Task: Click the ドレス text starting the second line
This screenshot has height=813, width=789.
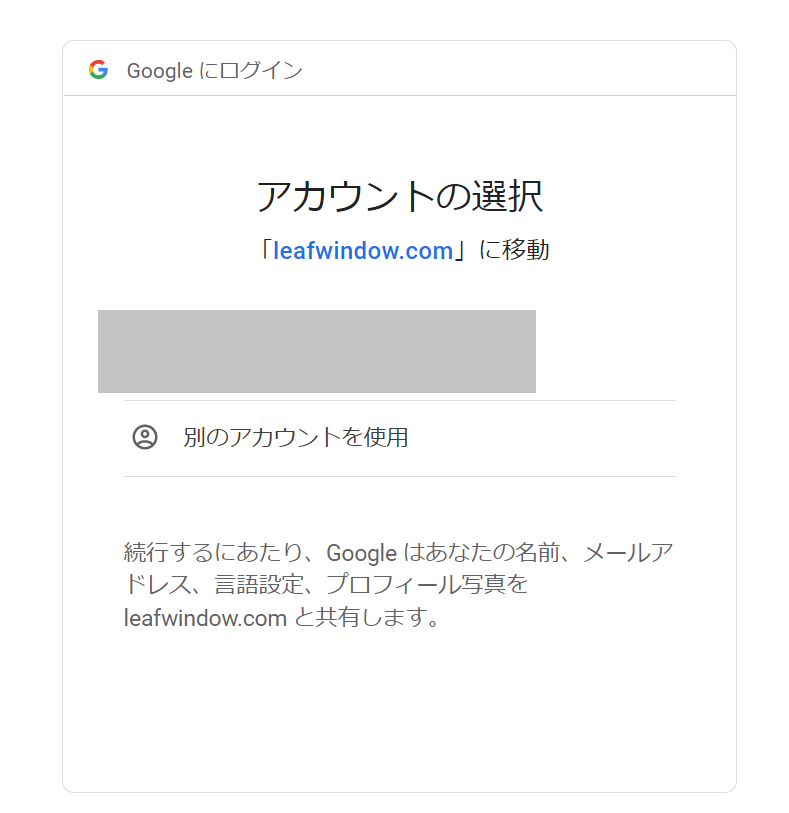Action: (158, 585)
